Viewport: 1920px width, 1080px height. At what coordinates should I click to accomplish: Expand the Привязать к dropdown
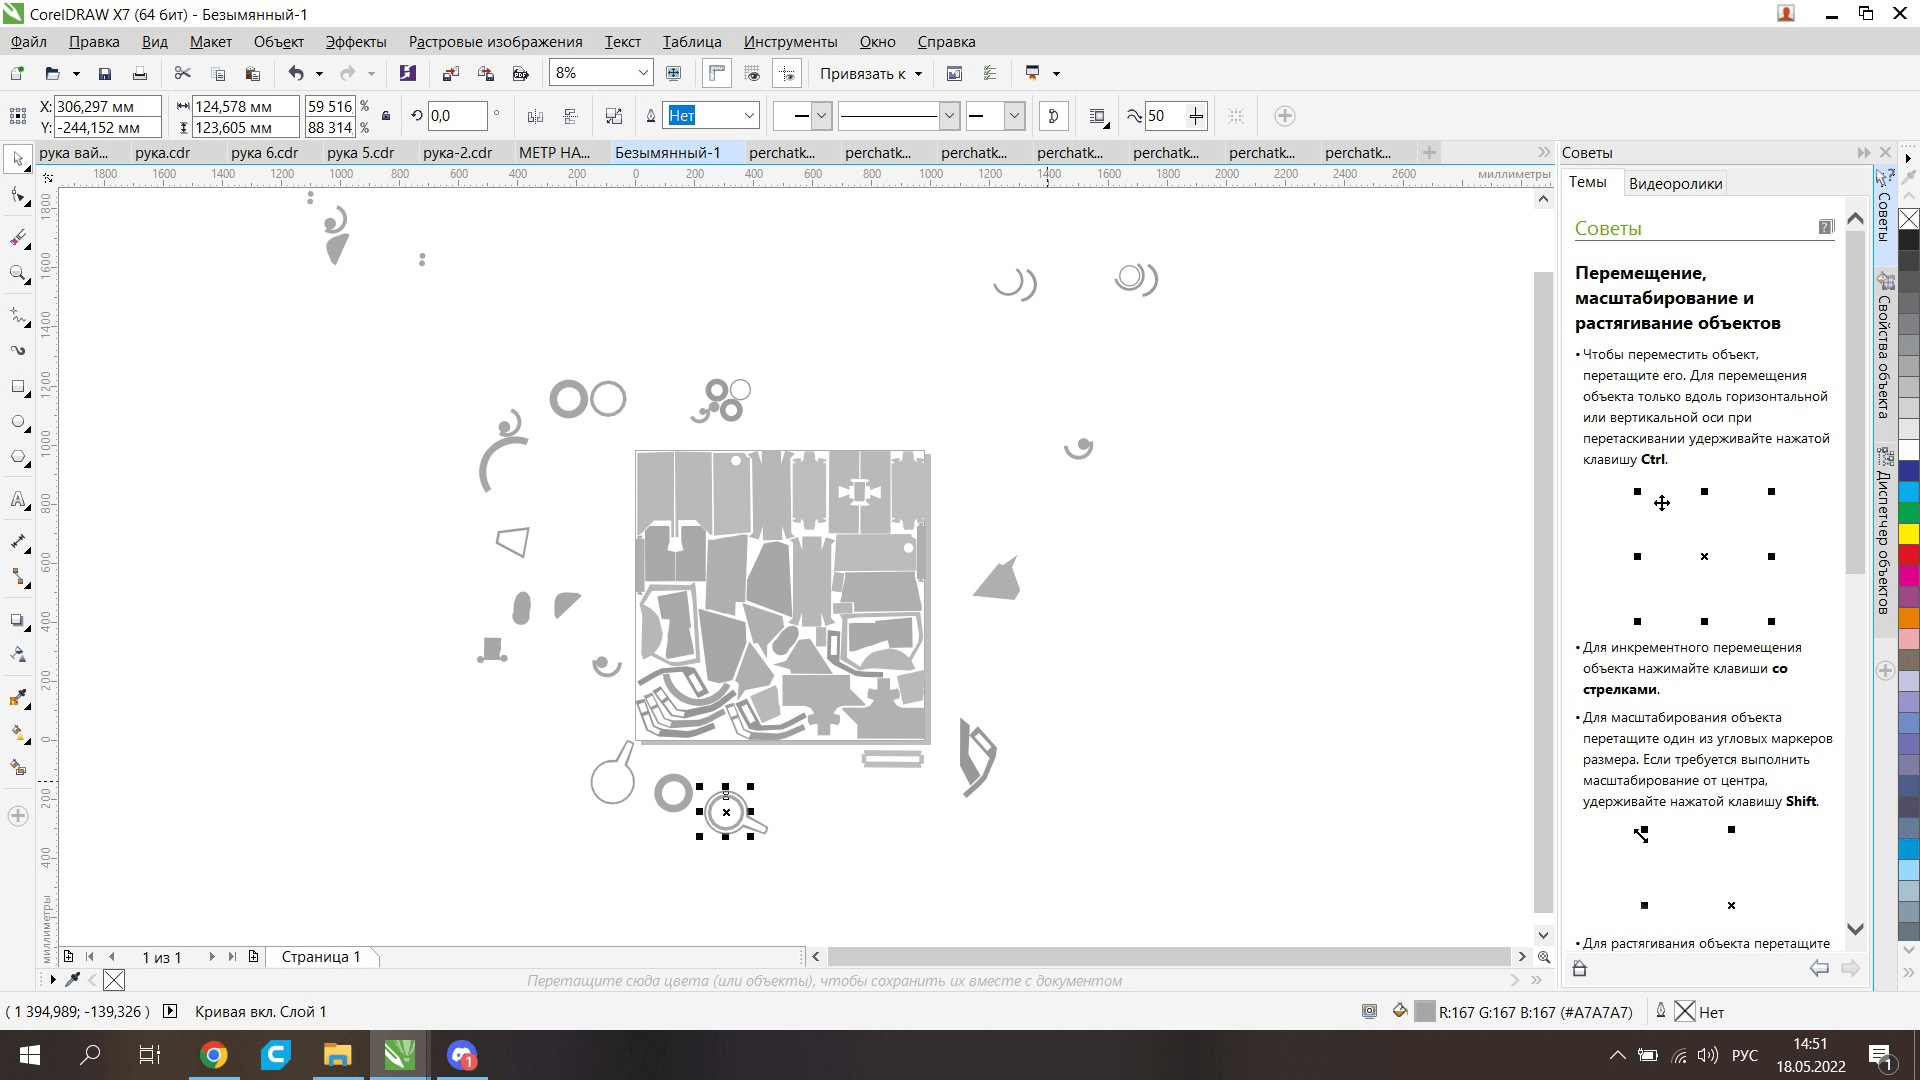pos(918,73)
